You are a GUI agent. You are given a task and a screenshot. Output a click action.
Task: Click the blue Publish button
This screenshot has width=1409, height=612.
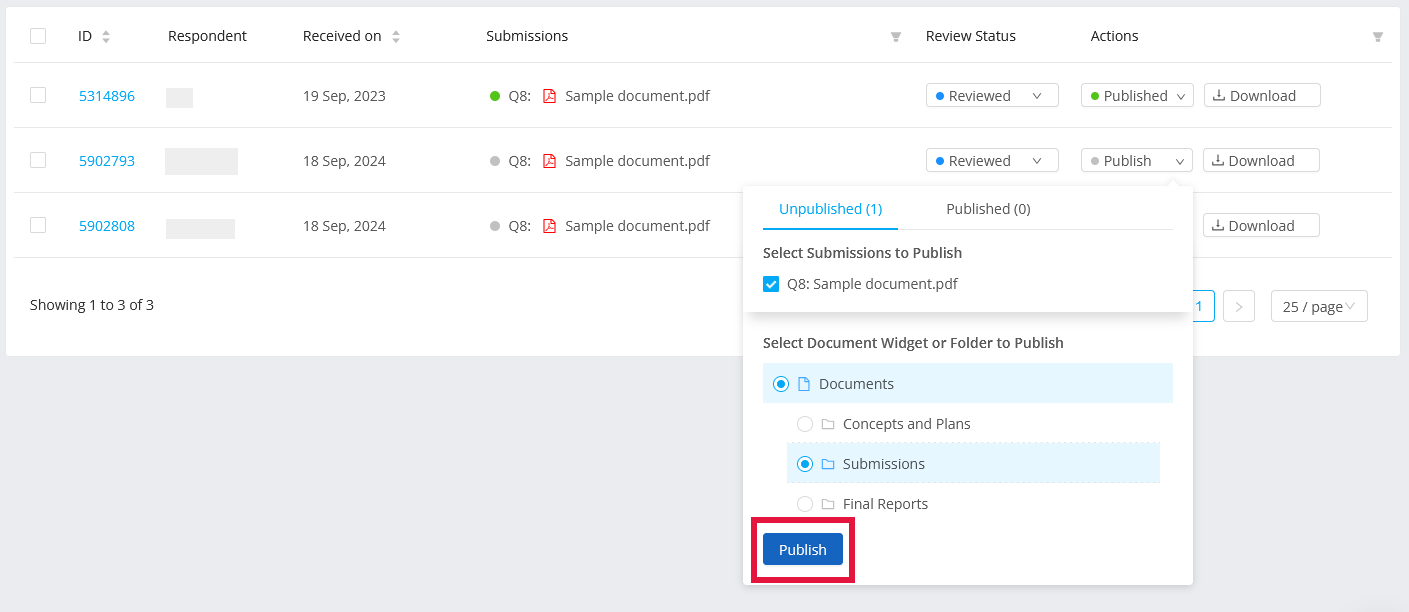click(x=803, y=550)
